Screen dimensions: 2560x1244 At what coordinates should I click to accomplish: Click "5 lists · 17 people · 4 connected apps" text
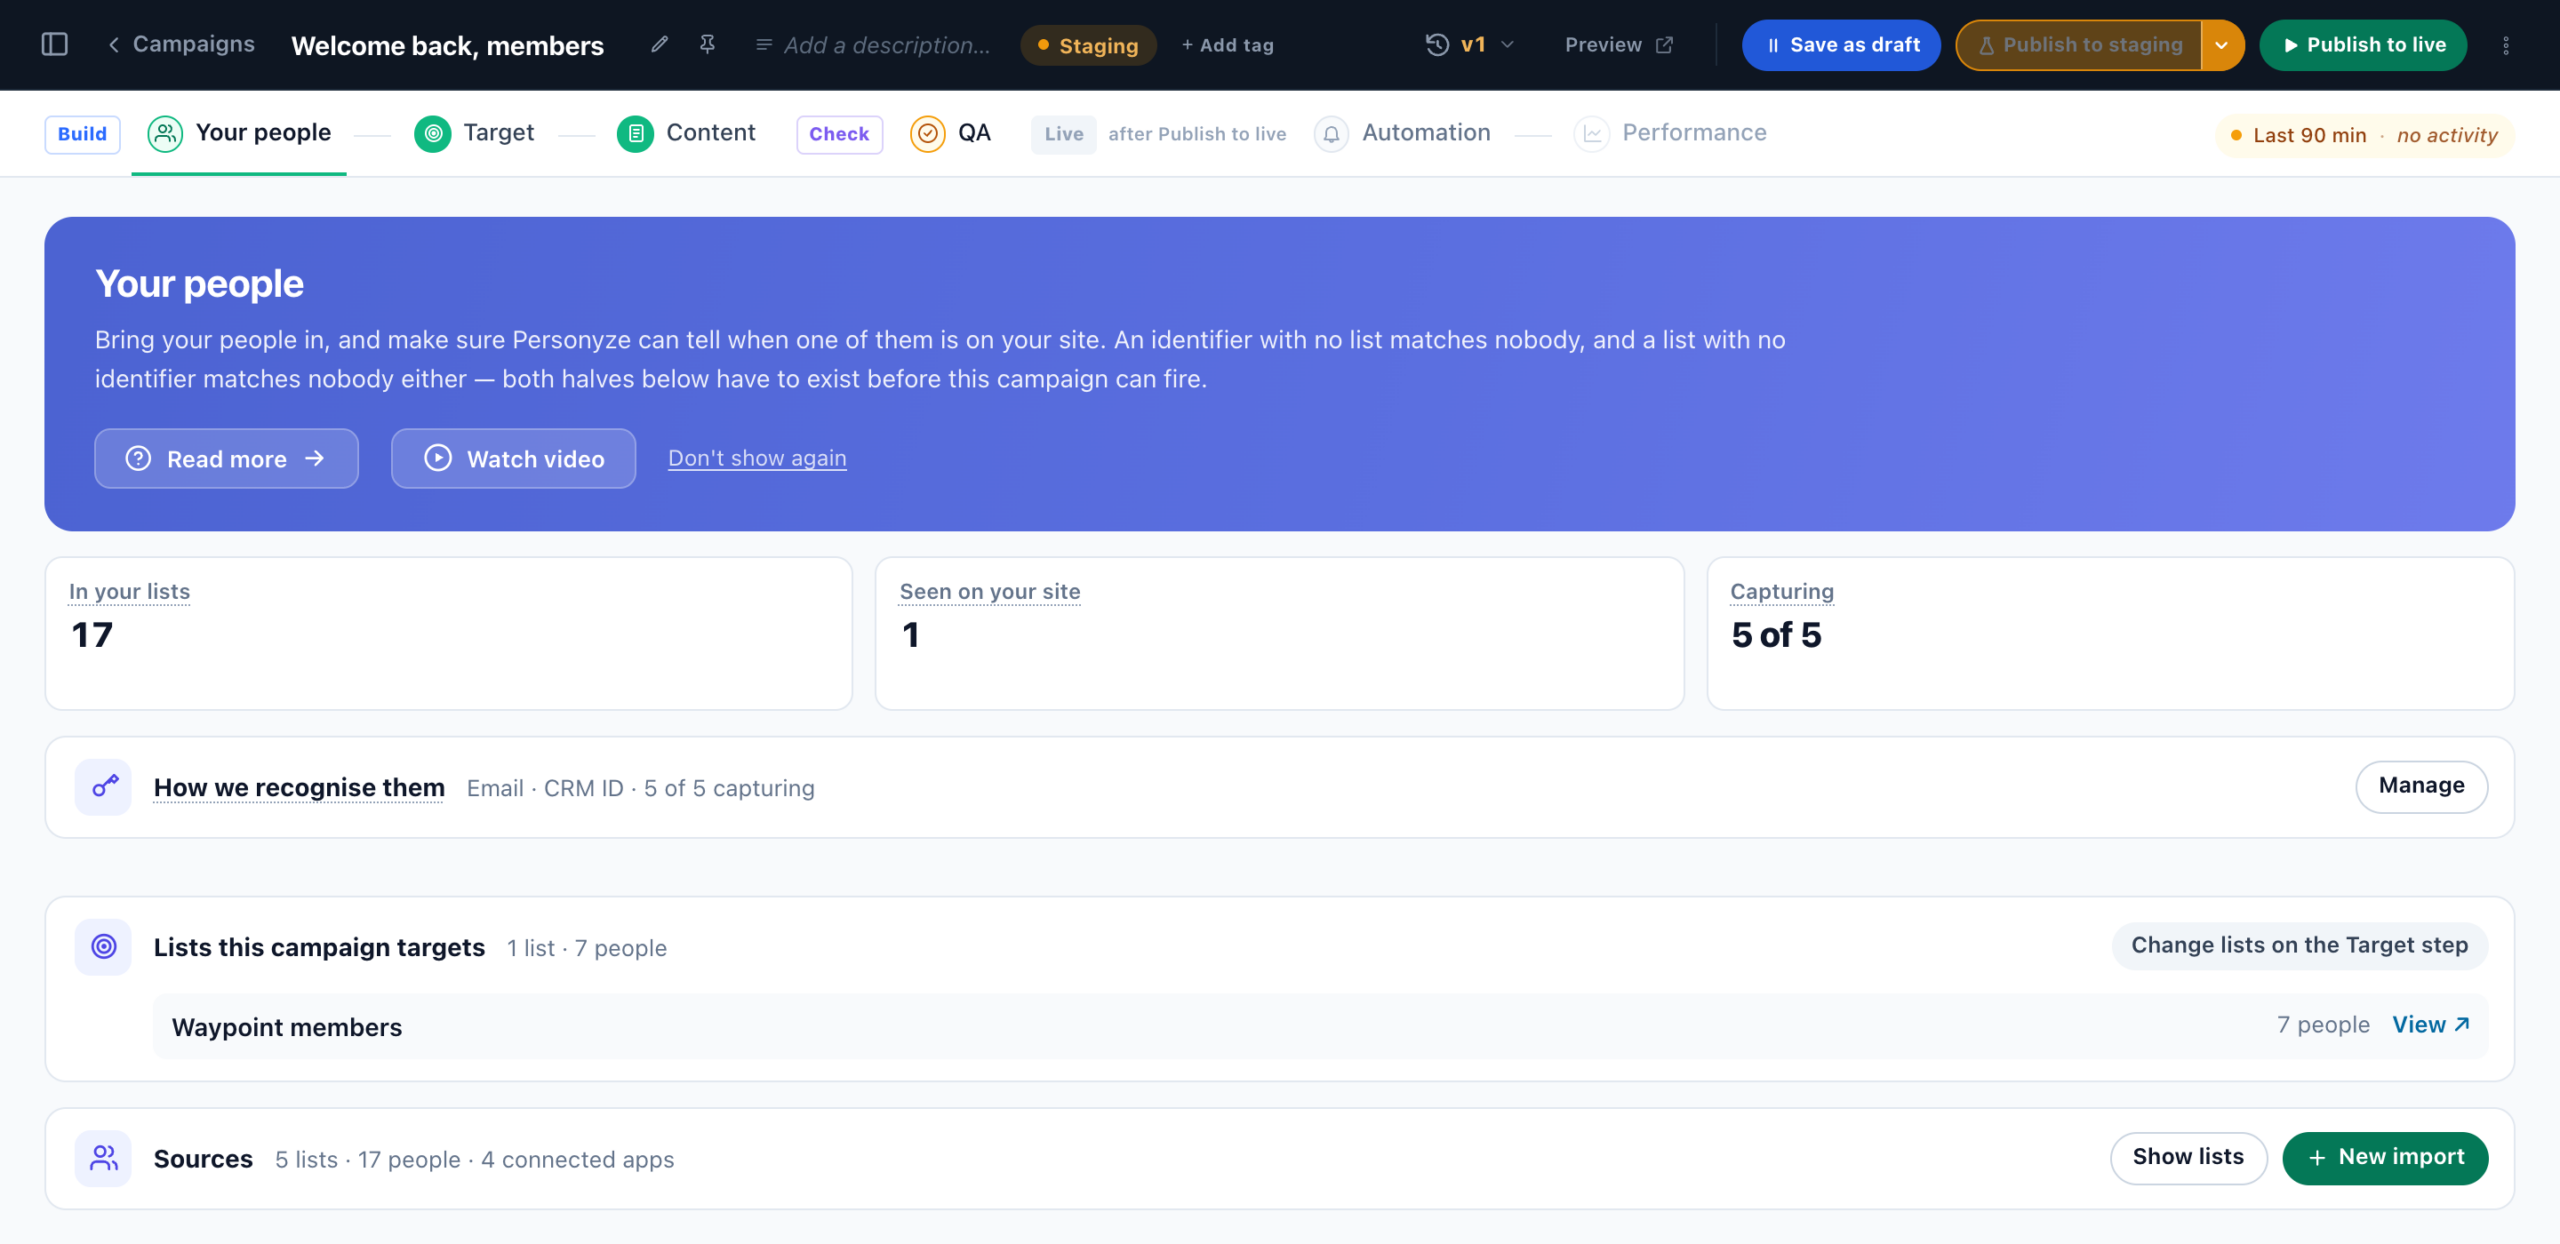475,1159
